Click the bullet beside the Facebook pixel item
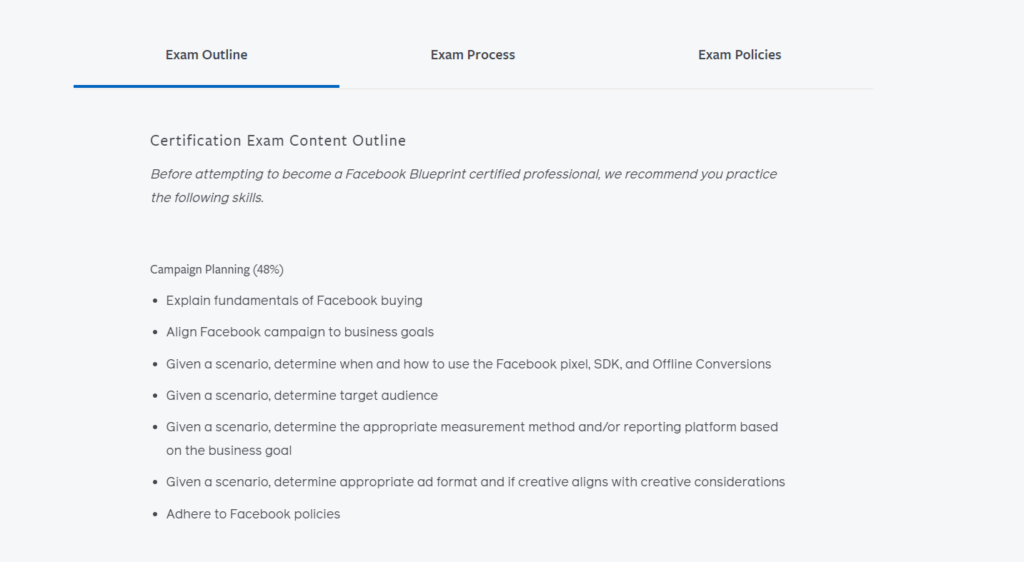The height and width of the screenshot is (562, 1024). (155, 365)
